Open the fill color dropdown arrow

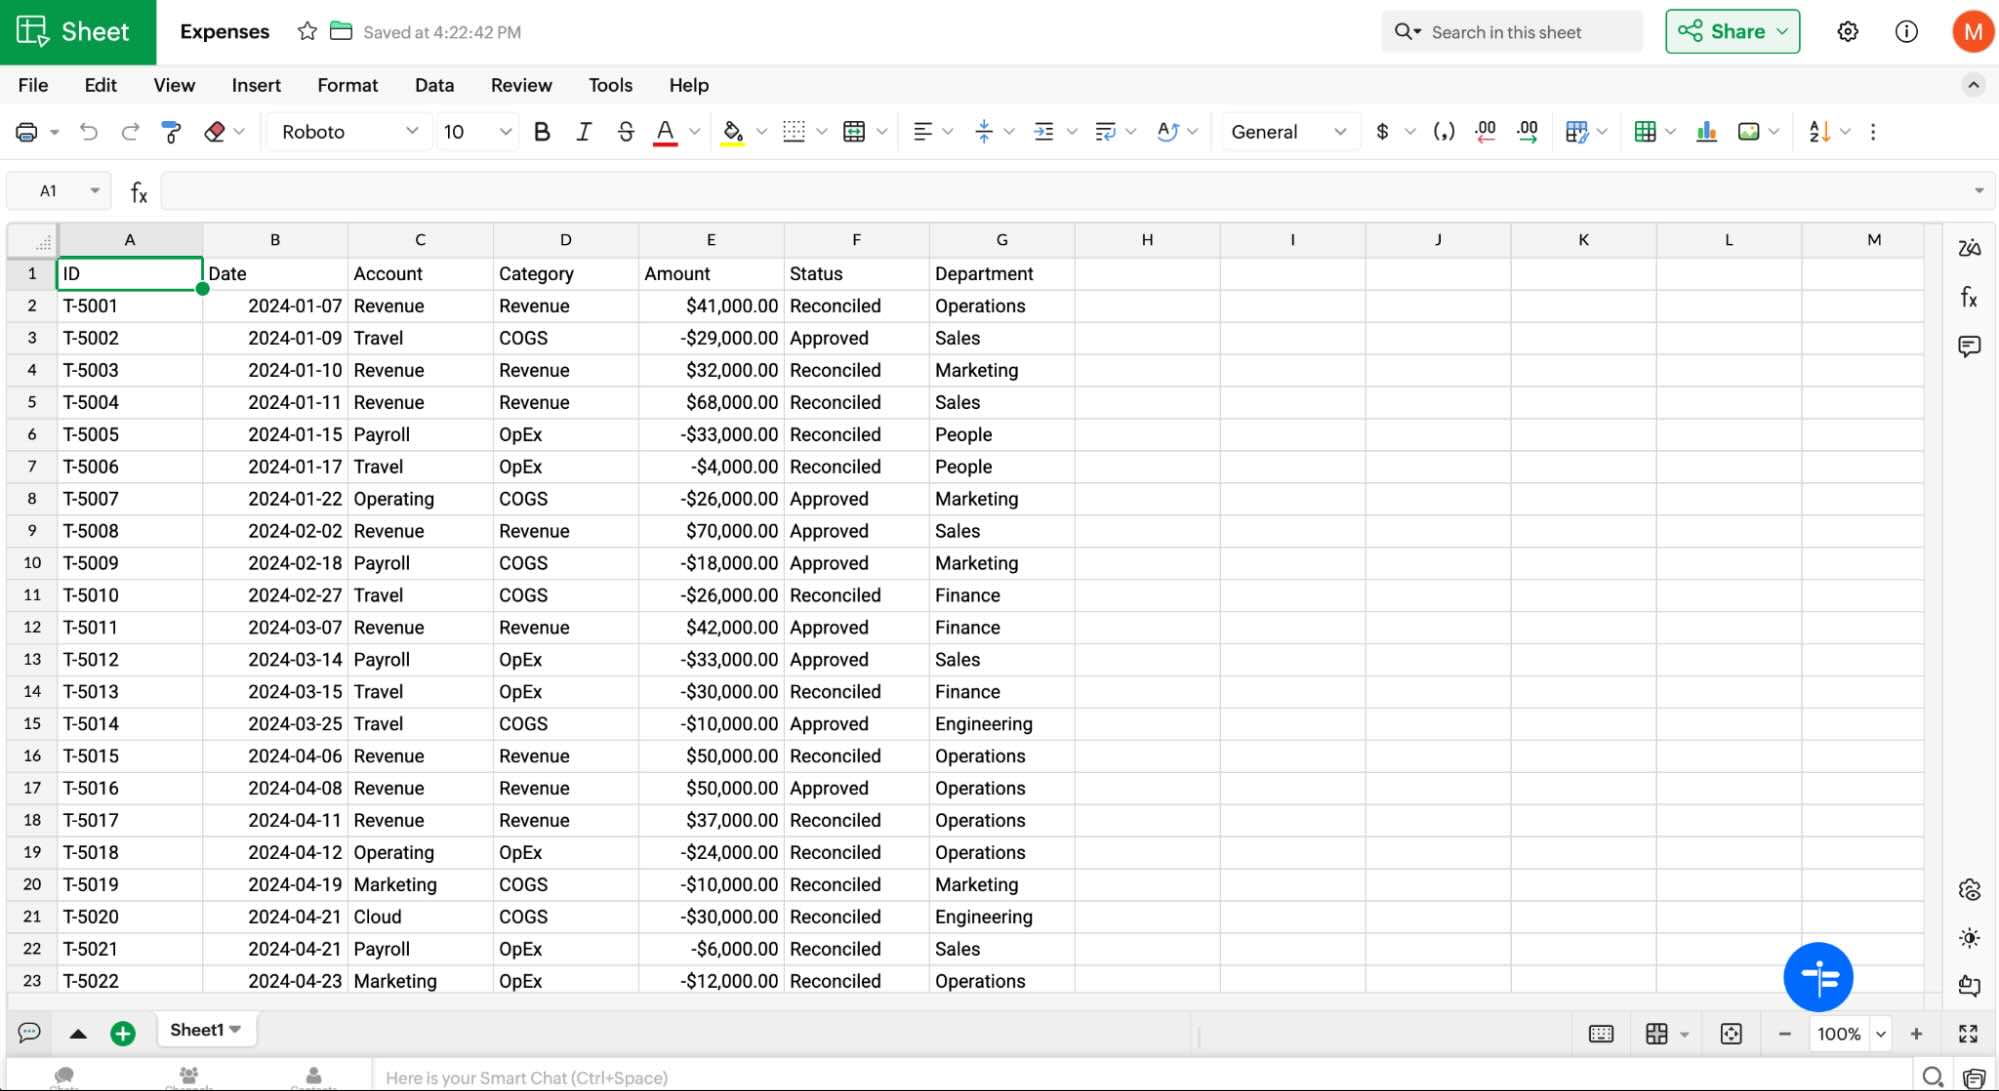point(762,132)
